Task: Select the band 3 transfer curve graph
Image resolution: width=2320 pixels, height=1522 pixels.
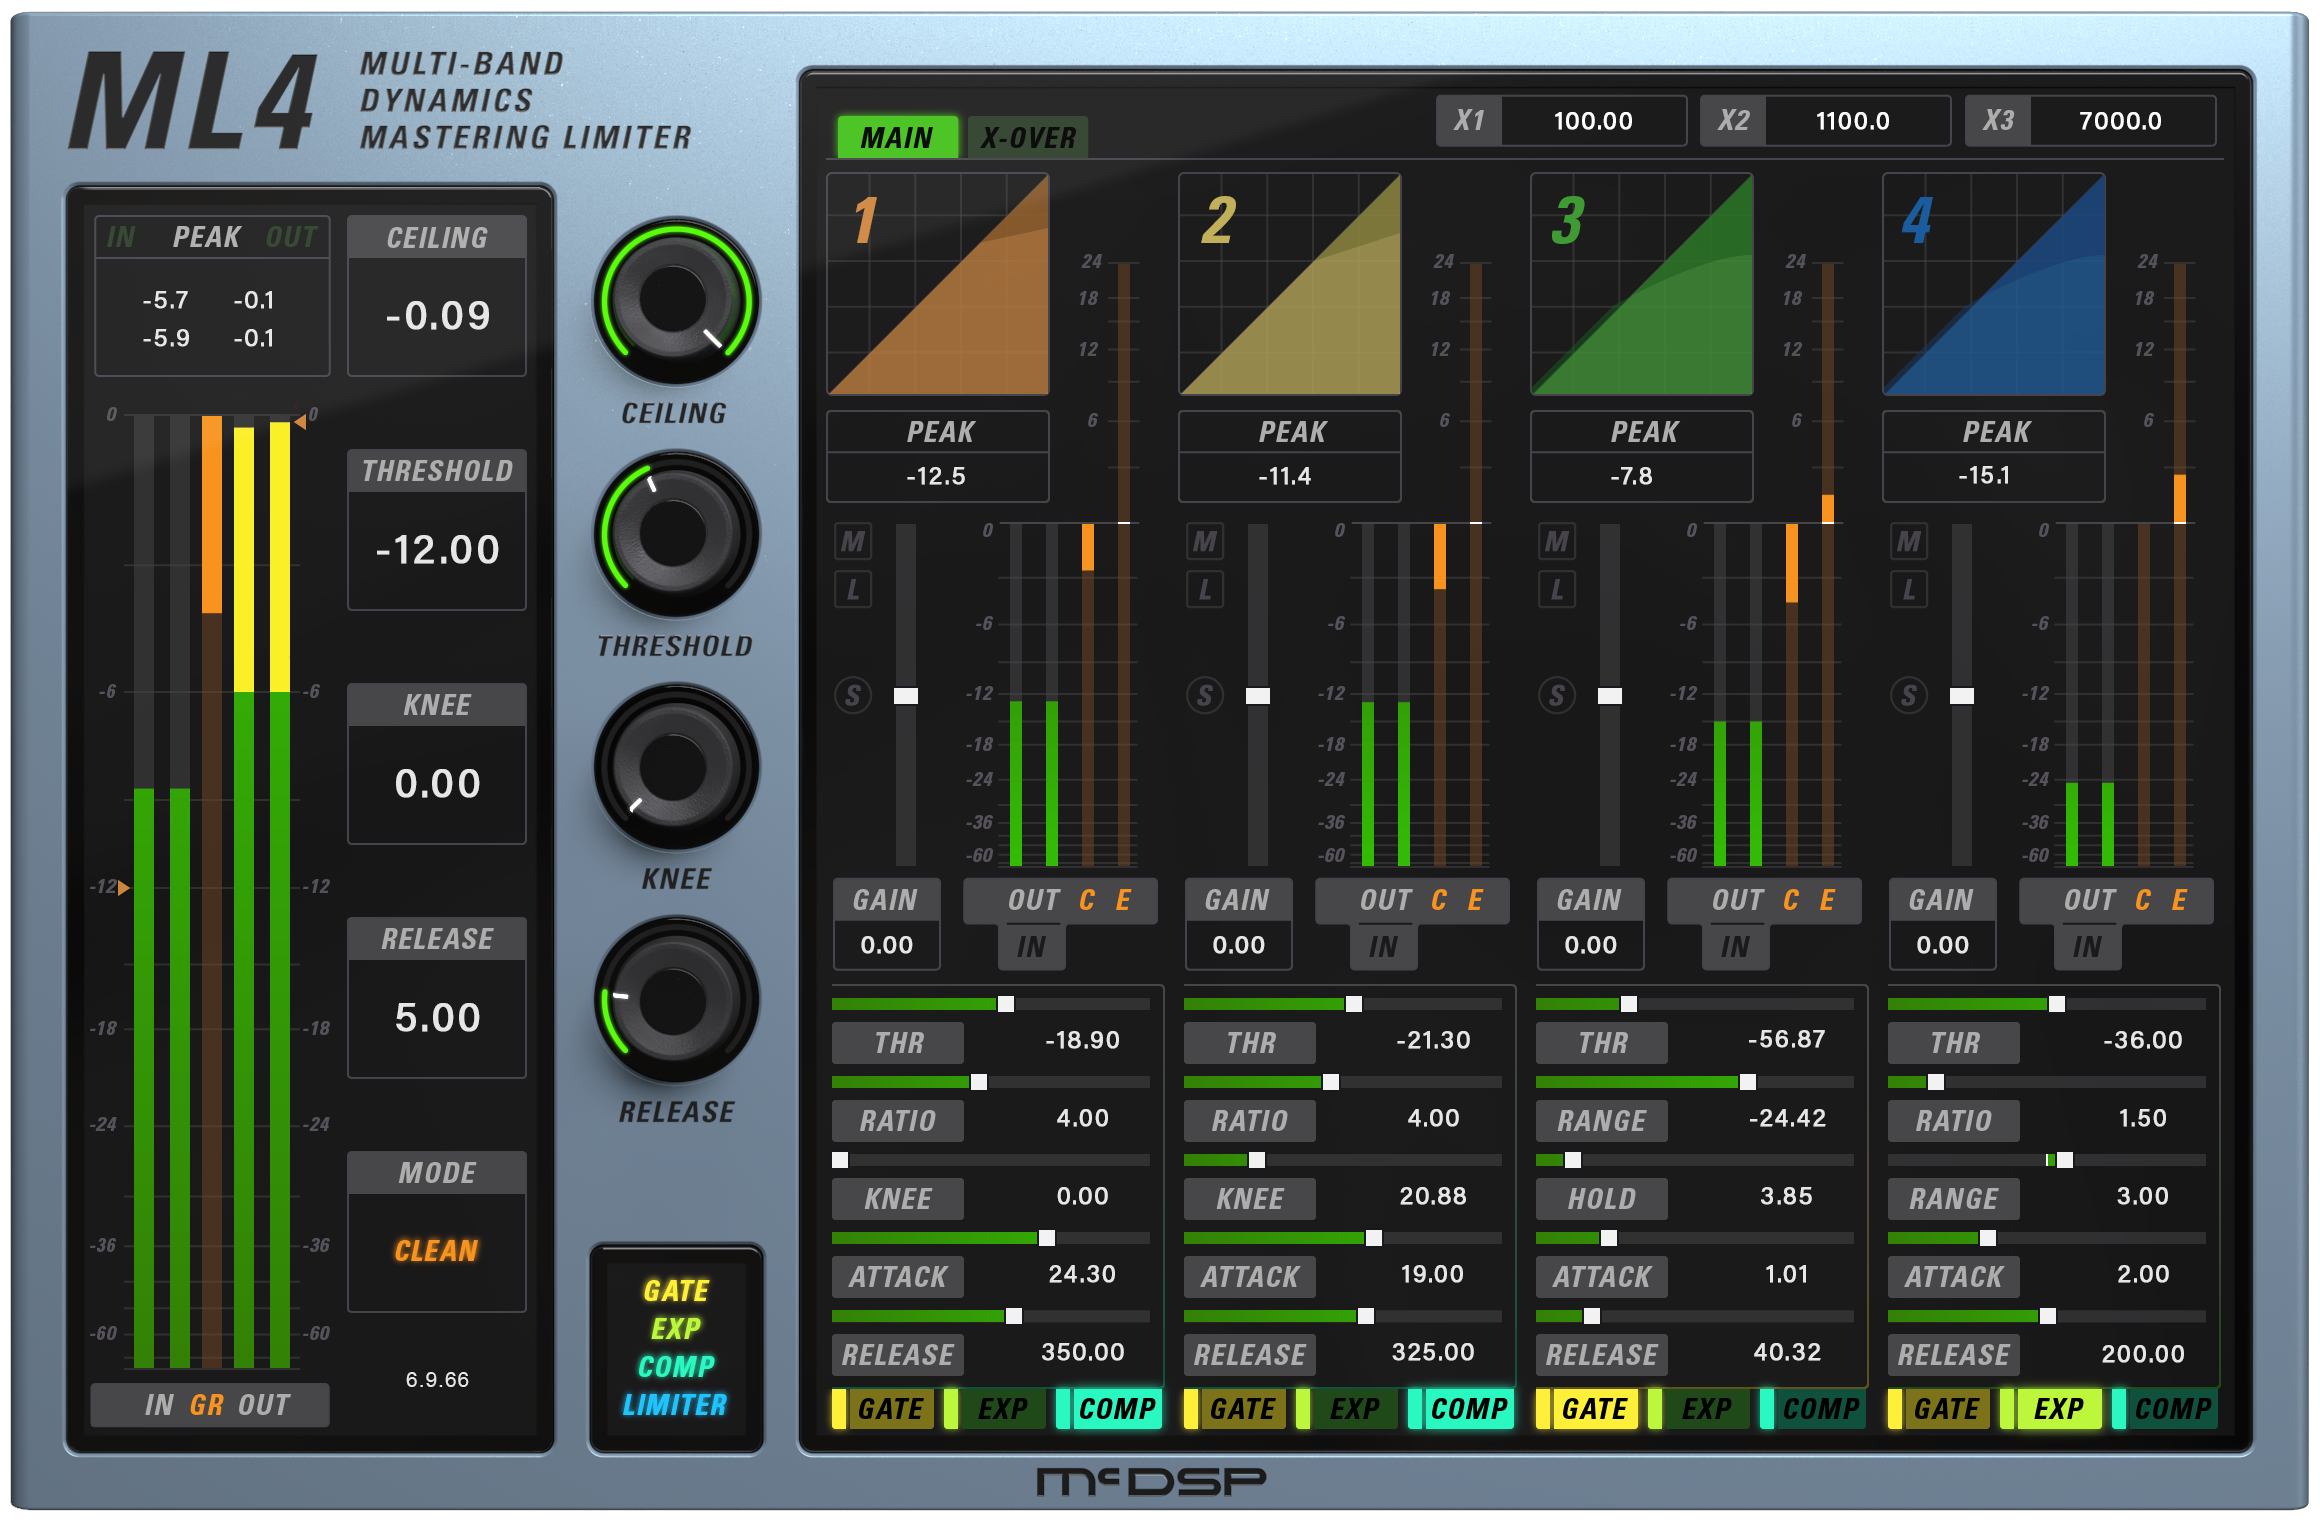Action: 1641,285
